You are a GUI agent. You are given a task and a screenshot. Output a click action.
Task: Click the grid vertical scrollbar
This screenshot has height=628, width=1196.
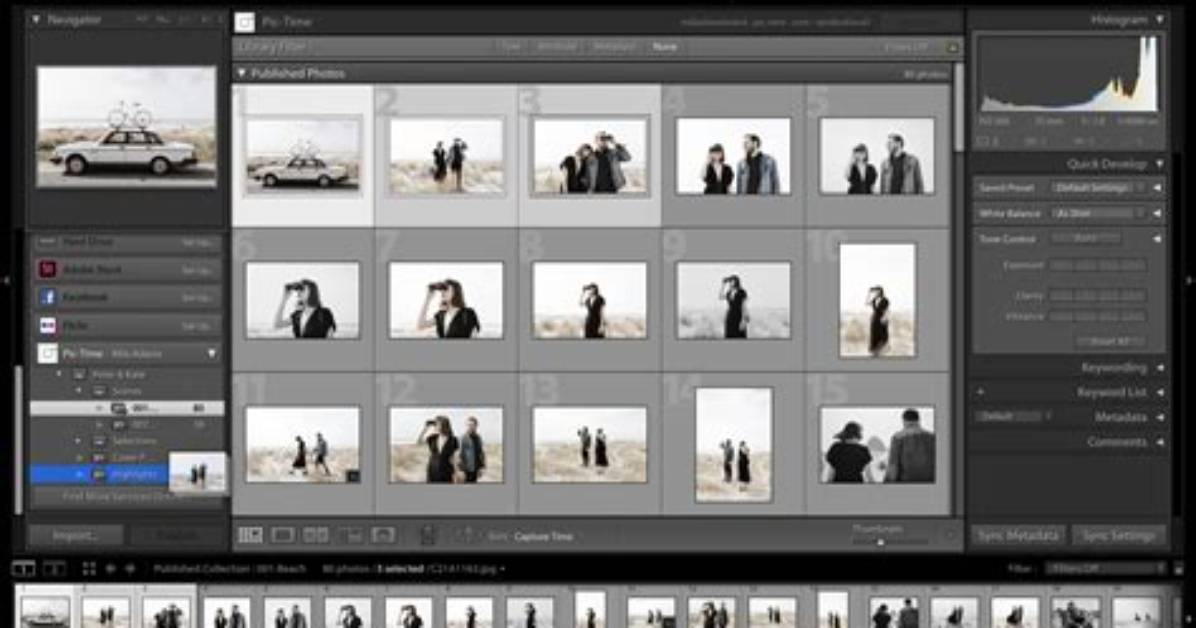959,107
